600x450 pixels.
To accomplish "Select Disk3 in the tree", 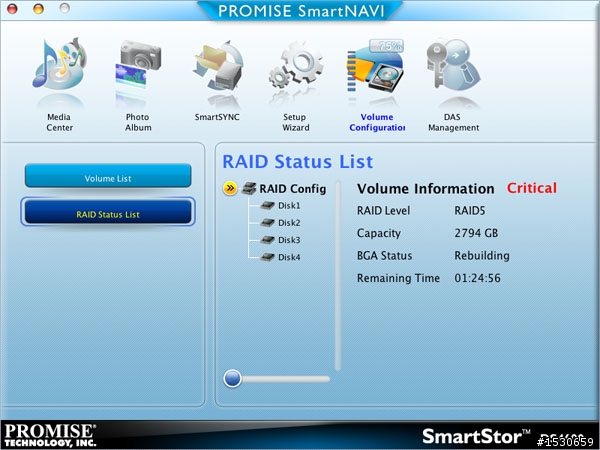I will coord(289,240).
